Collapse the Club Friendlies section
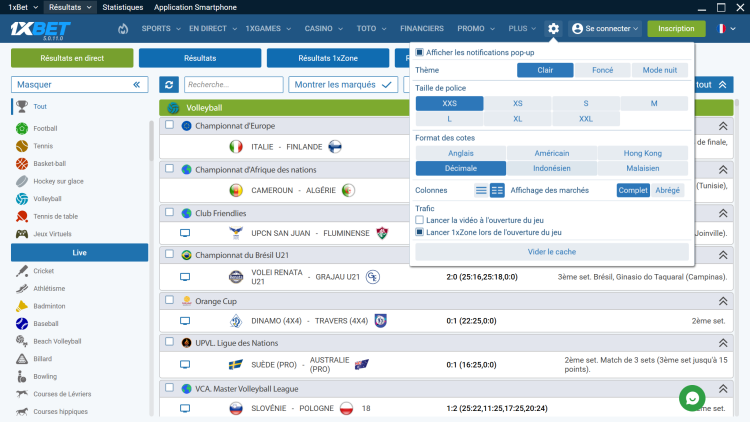The width and height of the screenshot is (750, 422). [x=723, y=213]
